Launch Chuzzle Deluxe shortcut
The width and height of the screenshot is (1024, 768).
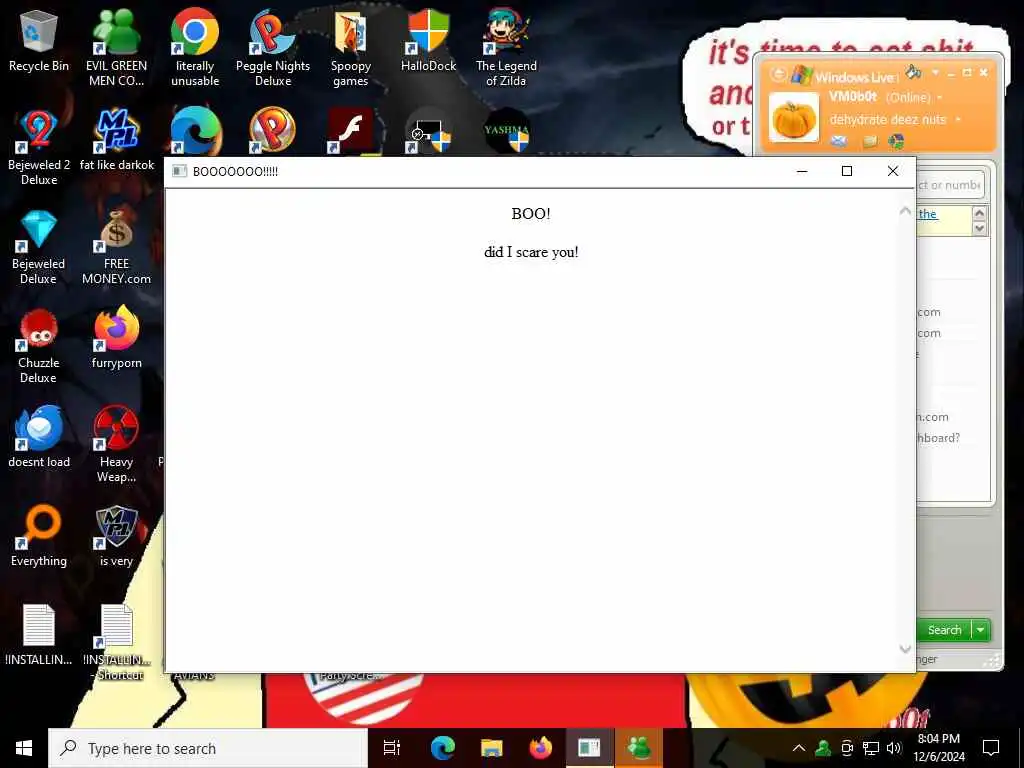[x=39, y=346]
